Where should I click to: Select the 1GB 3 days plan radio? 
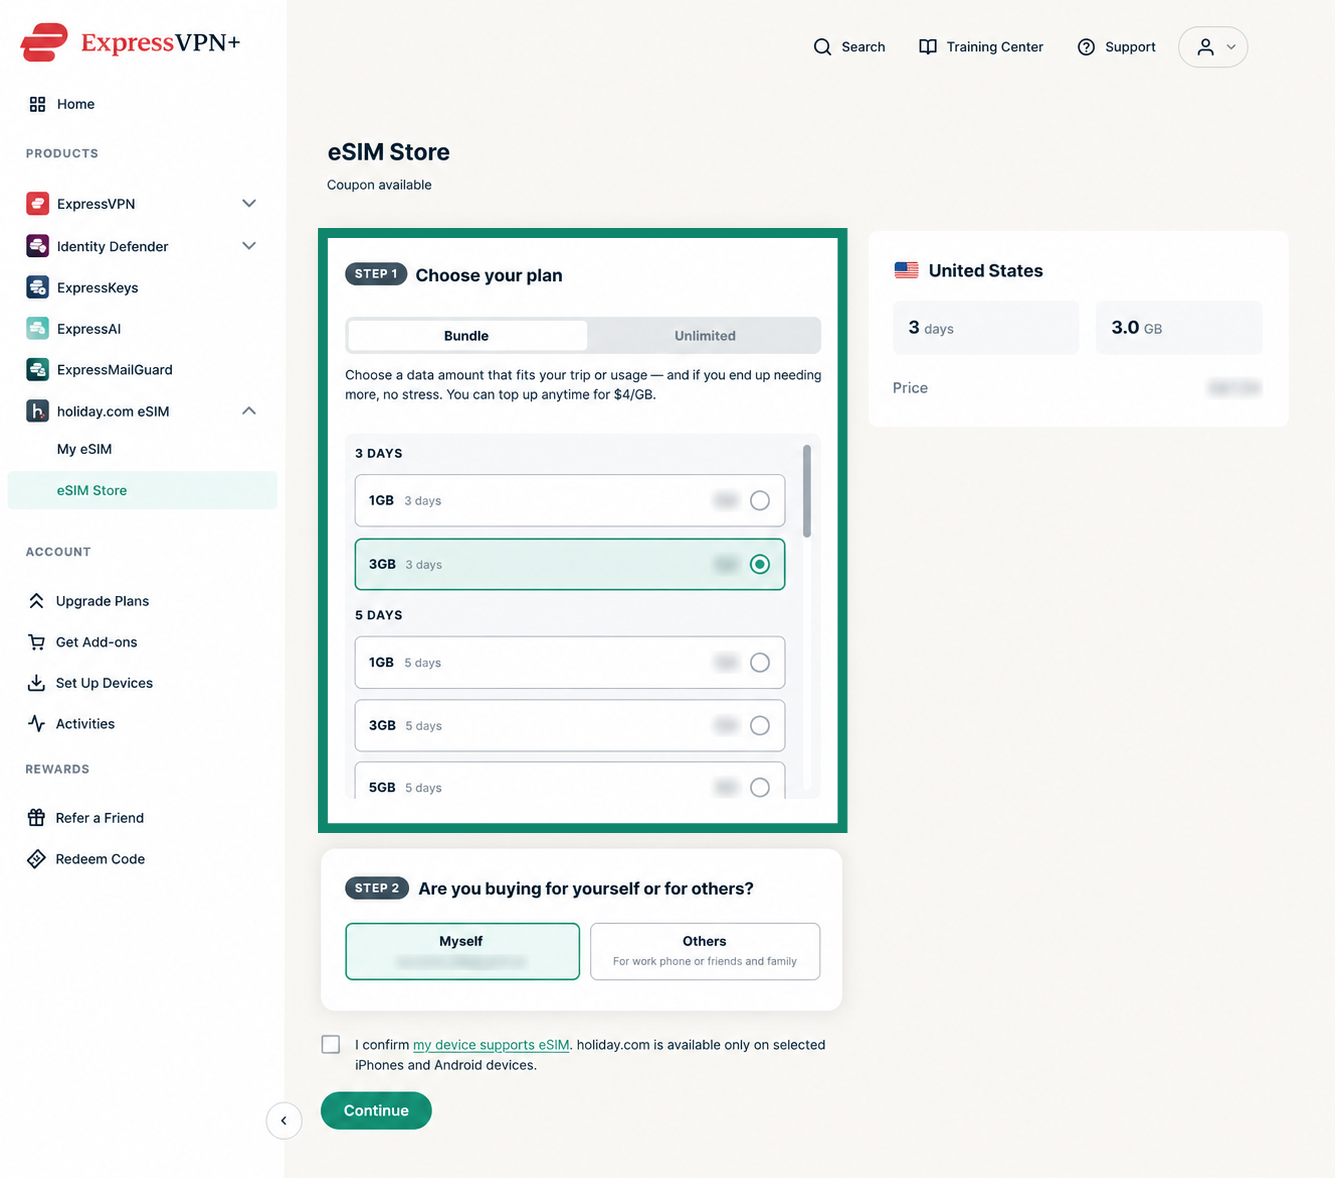tap(760, 500)
